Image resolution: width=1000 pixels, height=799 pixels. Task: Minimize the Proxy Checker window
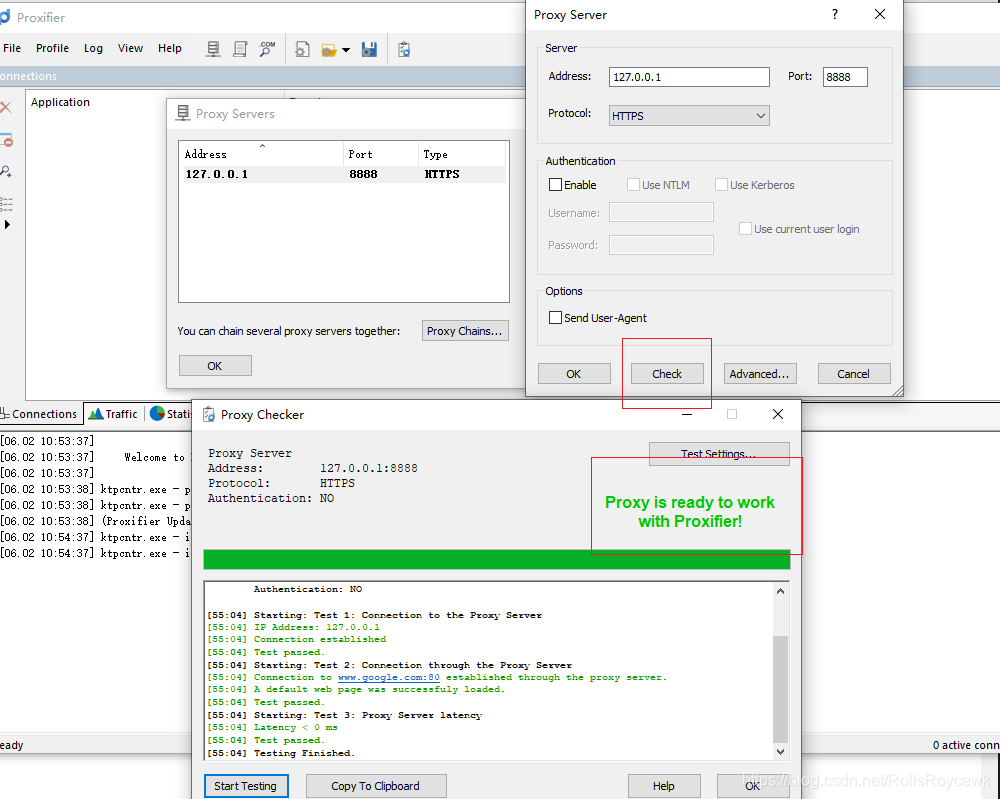[x=687, y=414]
